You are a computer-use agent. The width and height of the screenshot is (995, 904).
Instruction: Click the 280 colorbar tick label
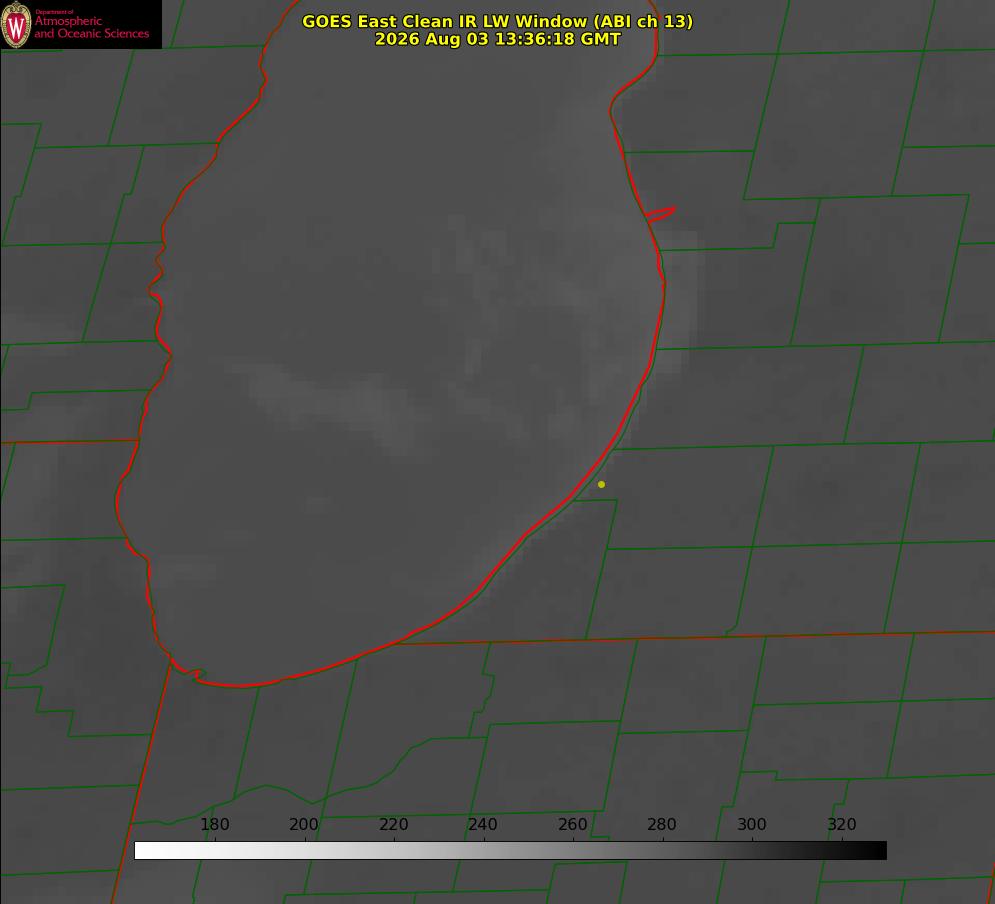click(662, 824)
